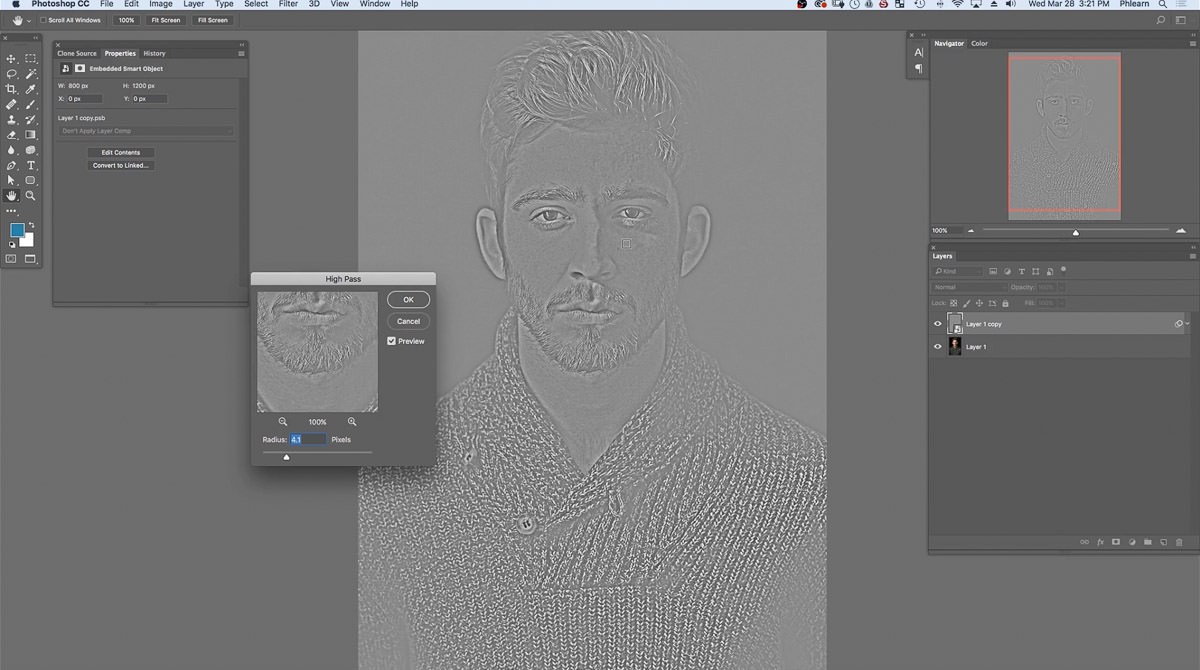
Task: Open the Select menu
Action: tap(256, 4)
